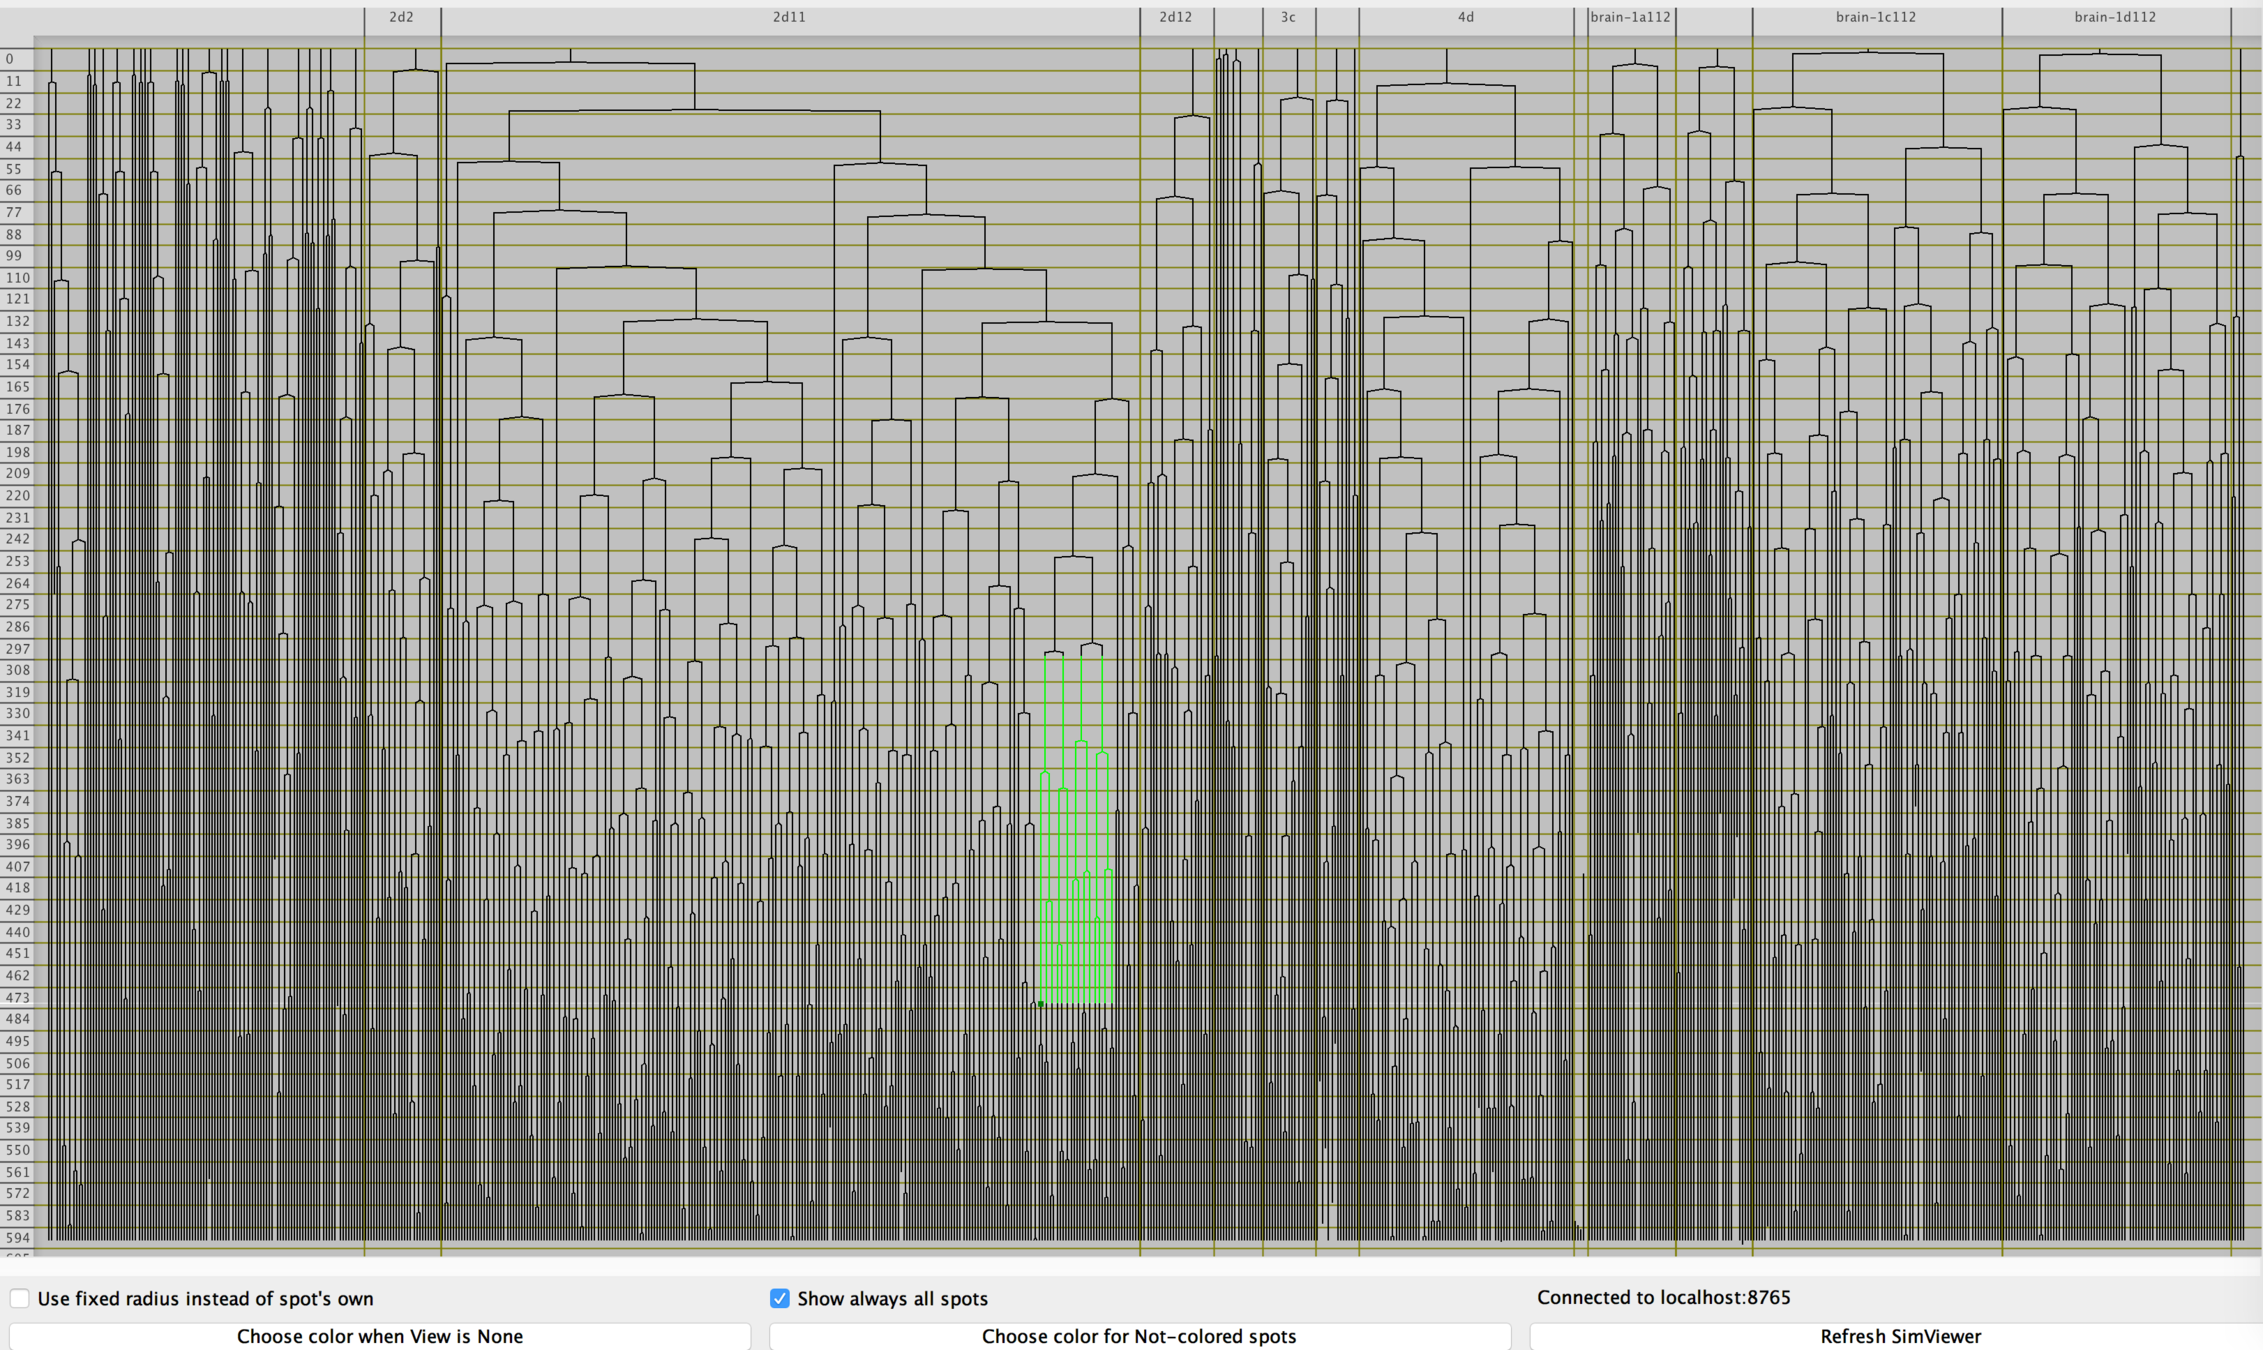Click the 2d11 lineage column header
The width and height of the screenshot is (2263, 1350).
click(789, 17)
